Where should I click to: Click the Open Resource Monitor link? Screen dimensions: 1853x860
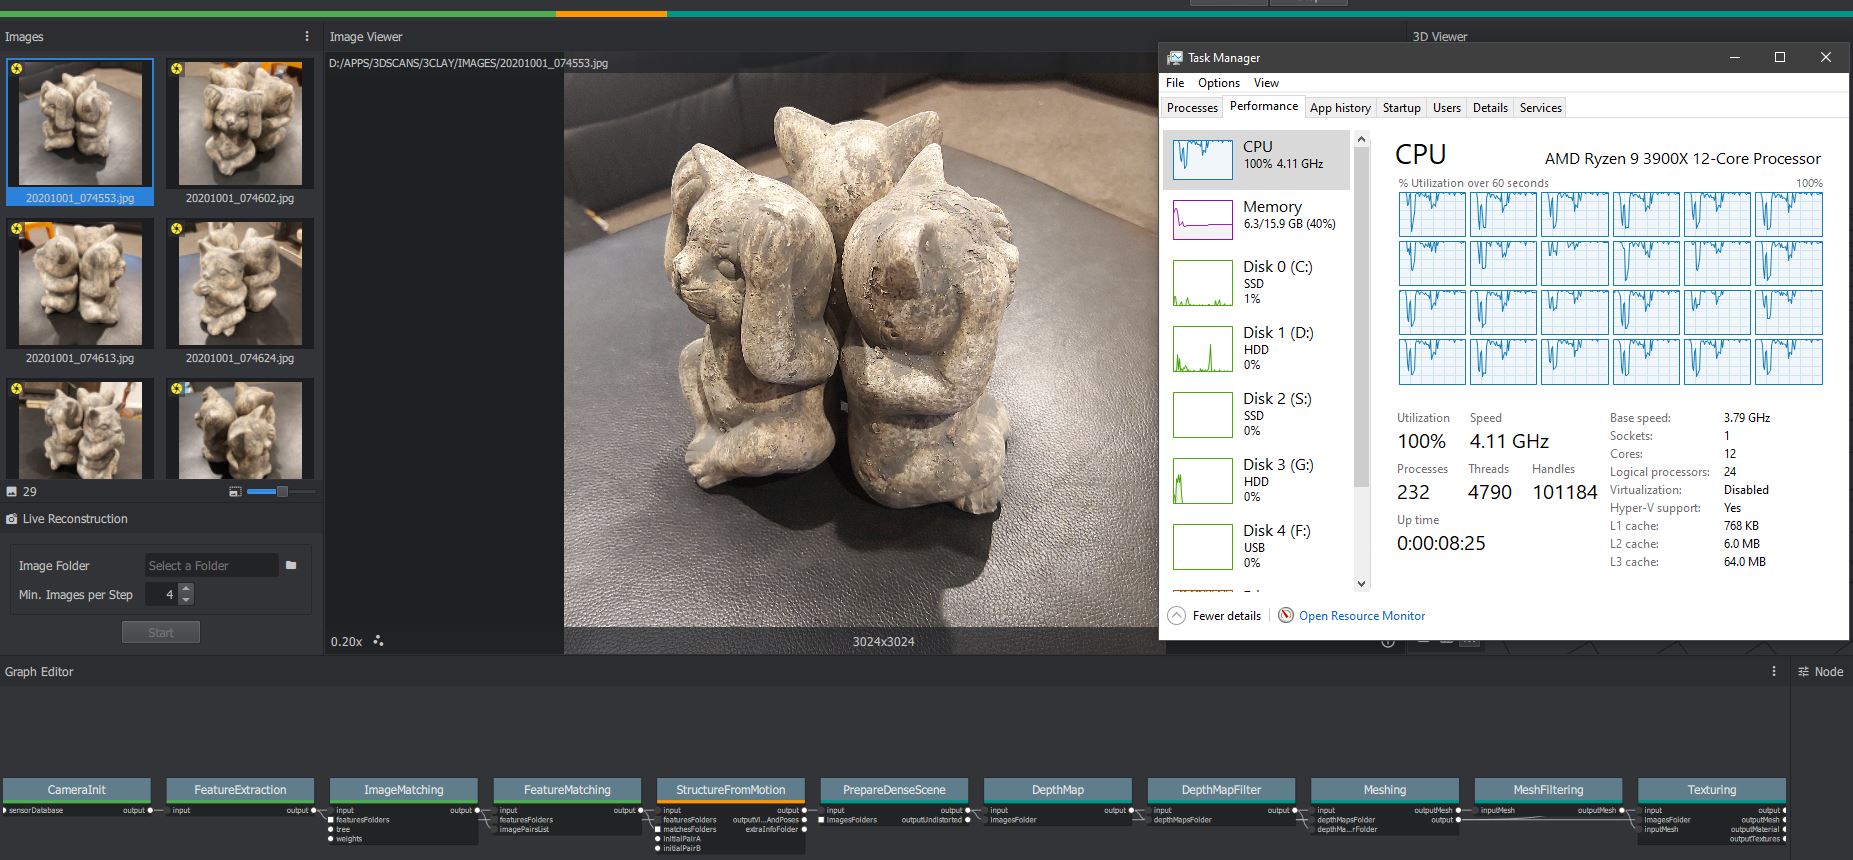coord(1361,616)
